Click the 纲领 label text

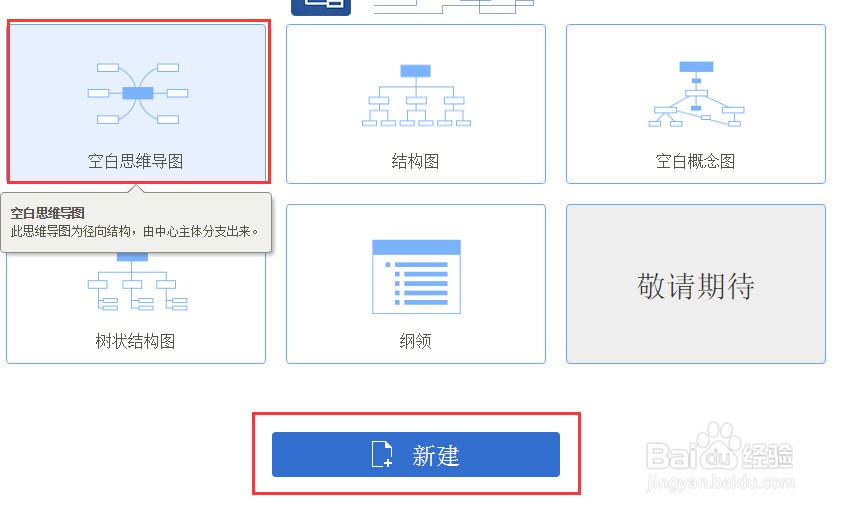[416, 341]
